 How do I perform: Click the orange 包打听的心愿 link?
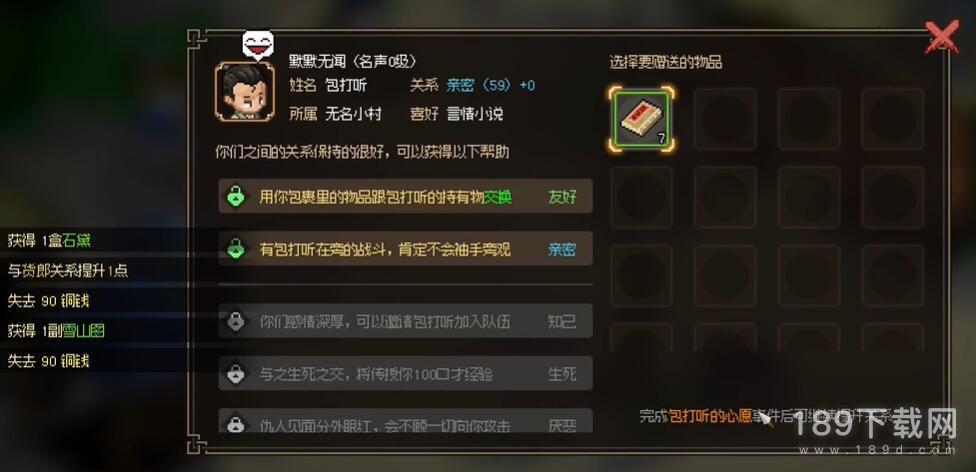pyautogui.click(x=710, y=416)
